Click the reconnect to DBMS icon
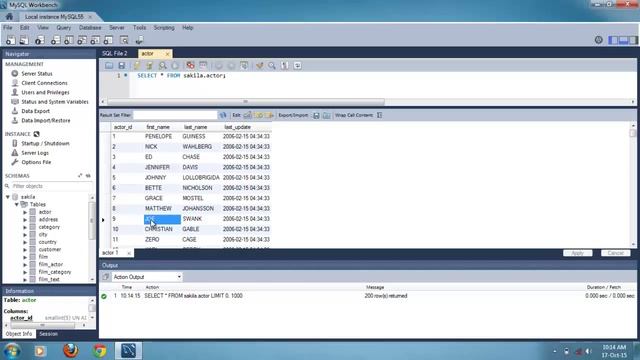Image resolution: width=640 pixels, height=360 pixels. point(139,40)
